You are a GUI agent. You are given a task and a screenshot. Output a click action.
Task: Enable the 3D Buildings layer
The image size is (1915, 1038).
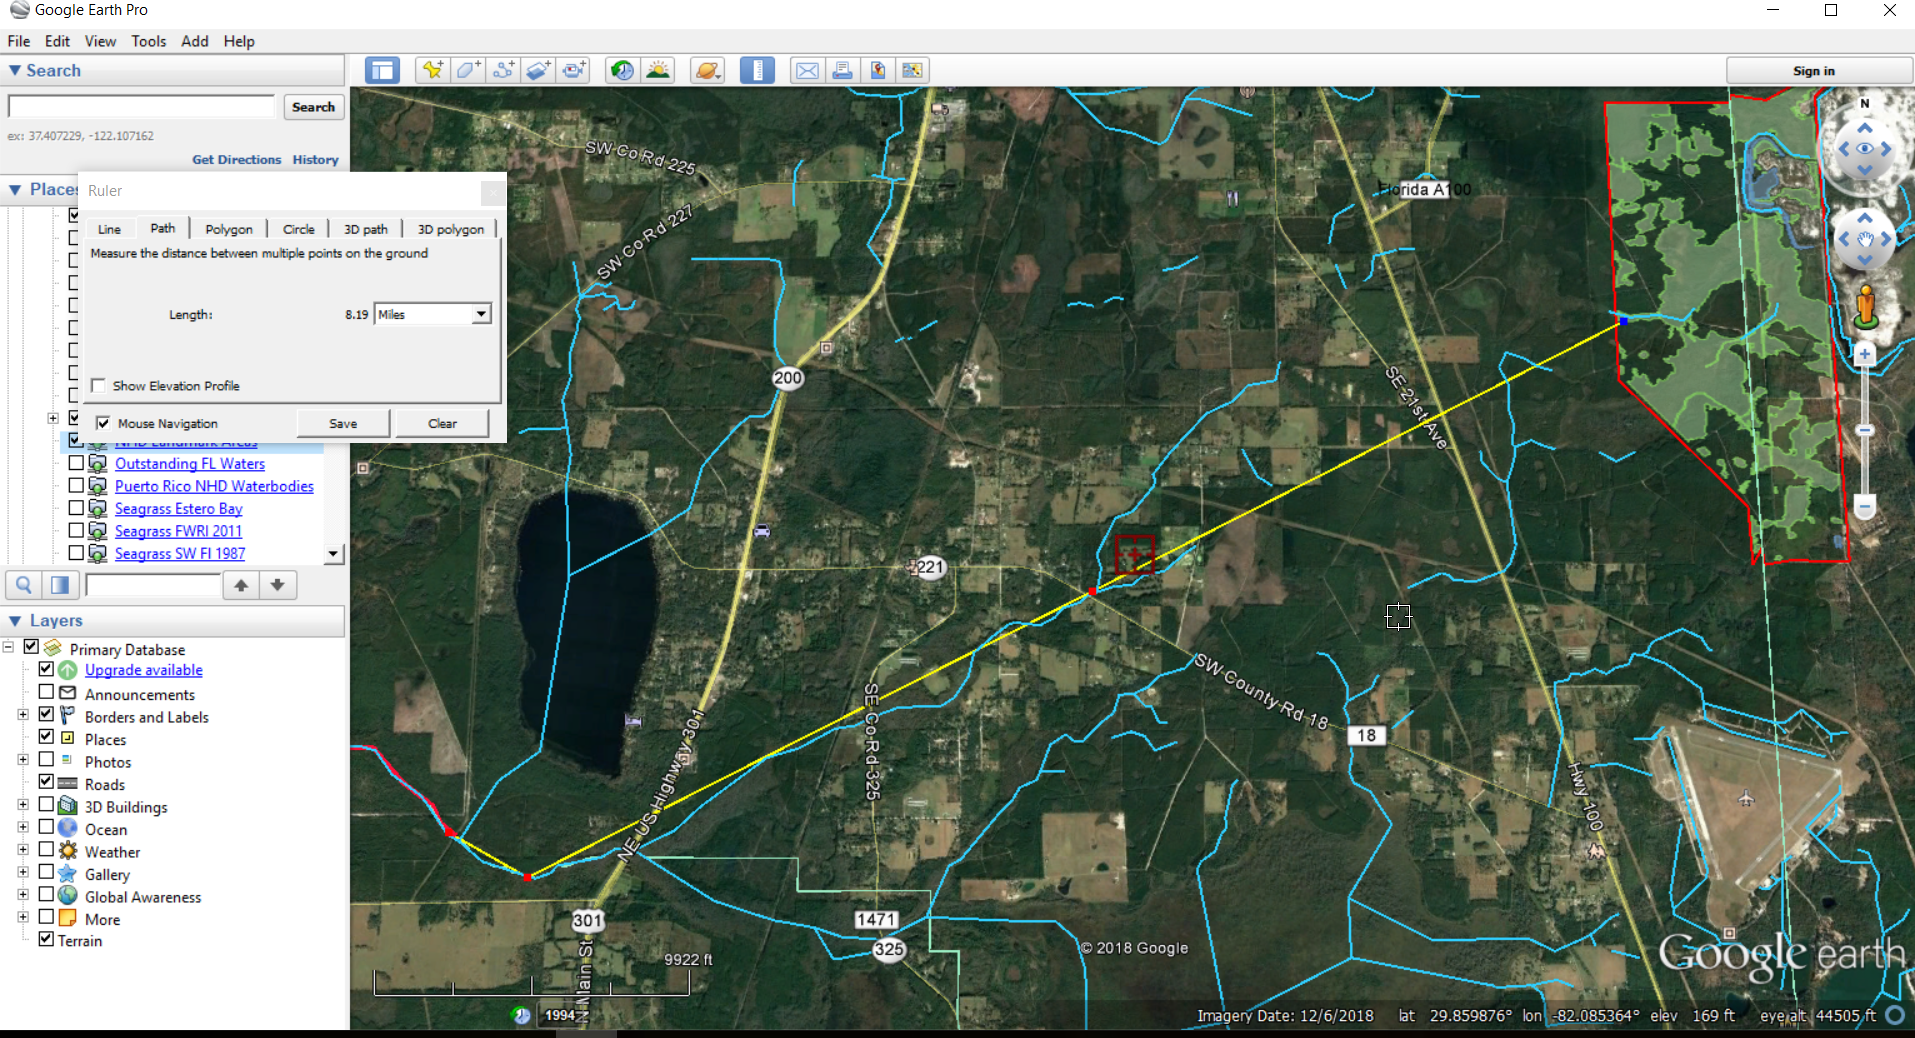click(x=46, y=804)
